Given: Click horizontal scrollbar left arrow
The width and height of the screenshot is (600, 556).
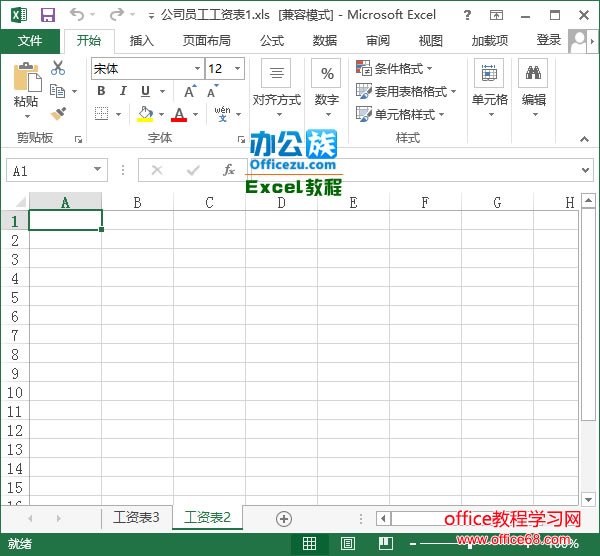Looking at the screenshot, I should pos(383,519).
